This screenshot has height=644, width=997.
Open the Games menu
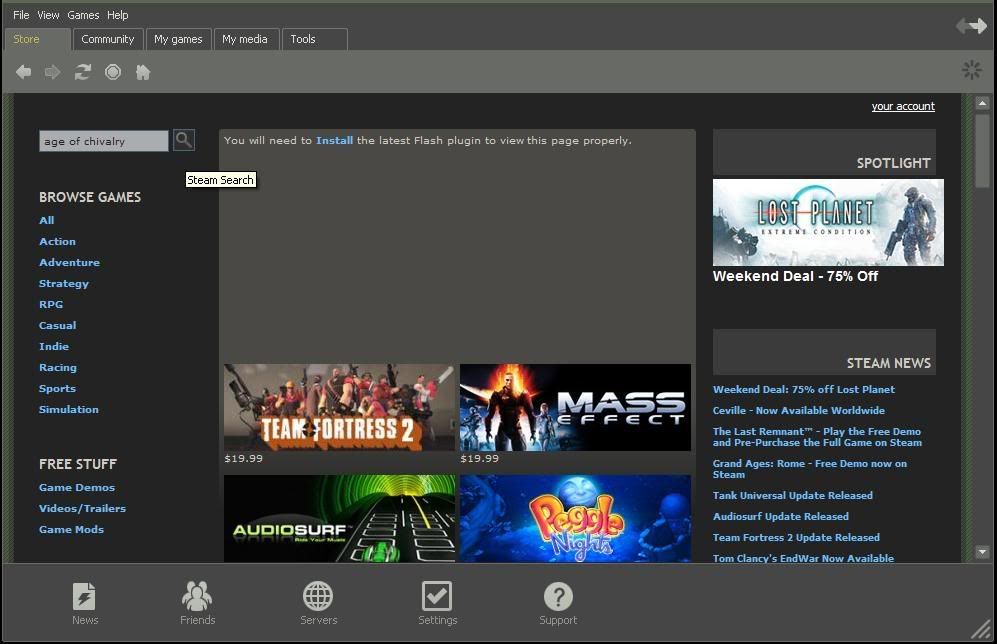pyautogui.click(x=83, y=15)
